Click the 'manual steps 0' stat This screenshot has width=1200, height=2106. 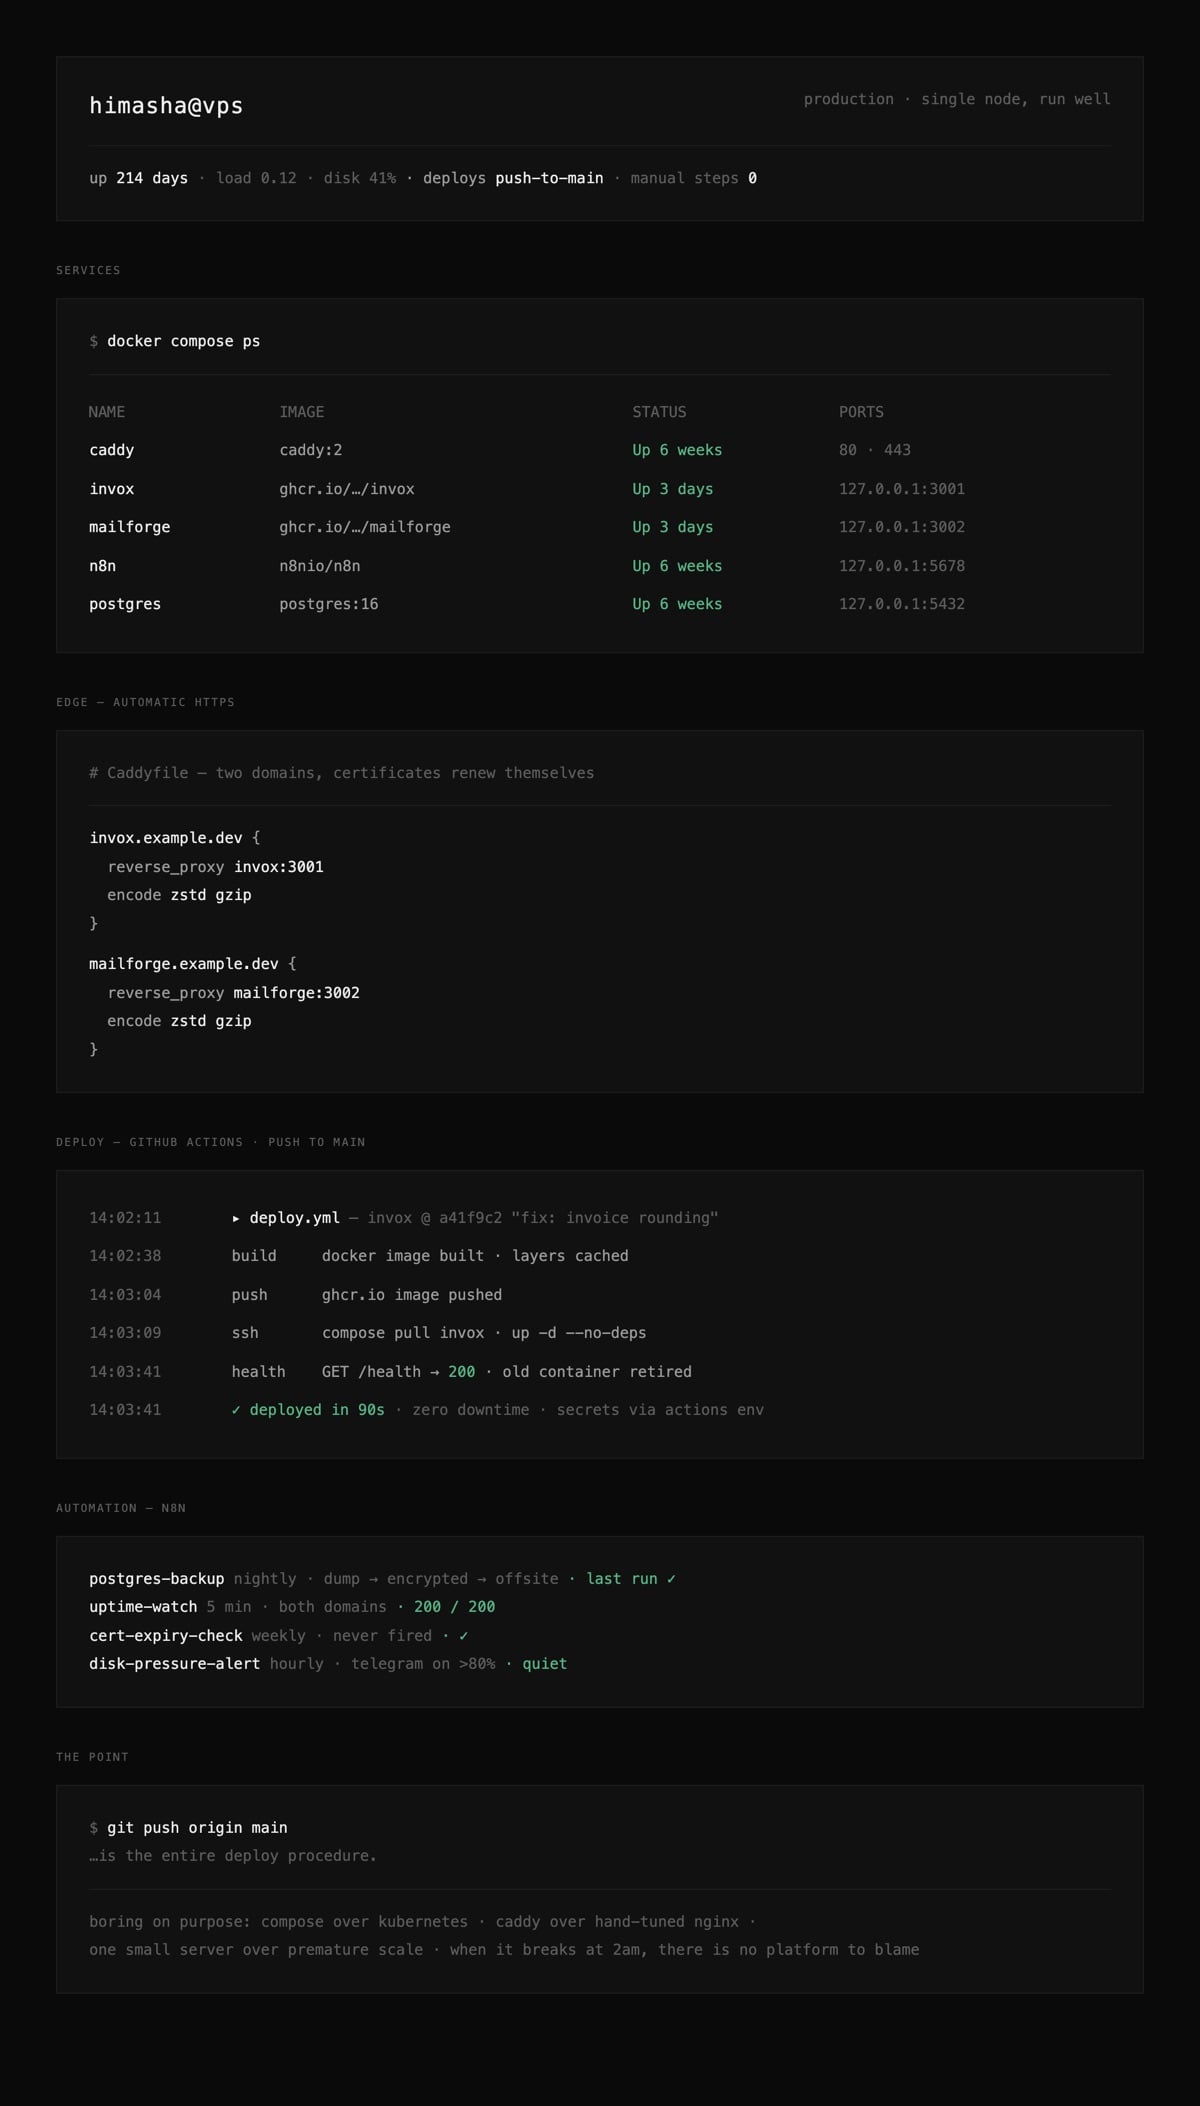(x=693, y=178)
